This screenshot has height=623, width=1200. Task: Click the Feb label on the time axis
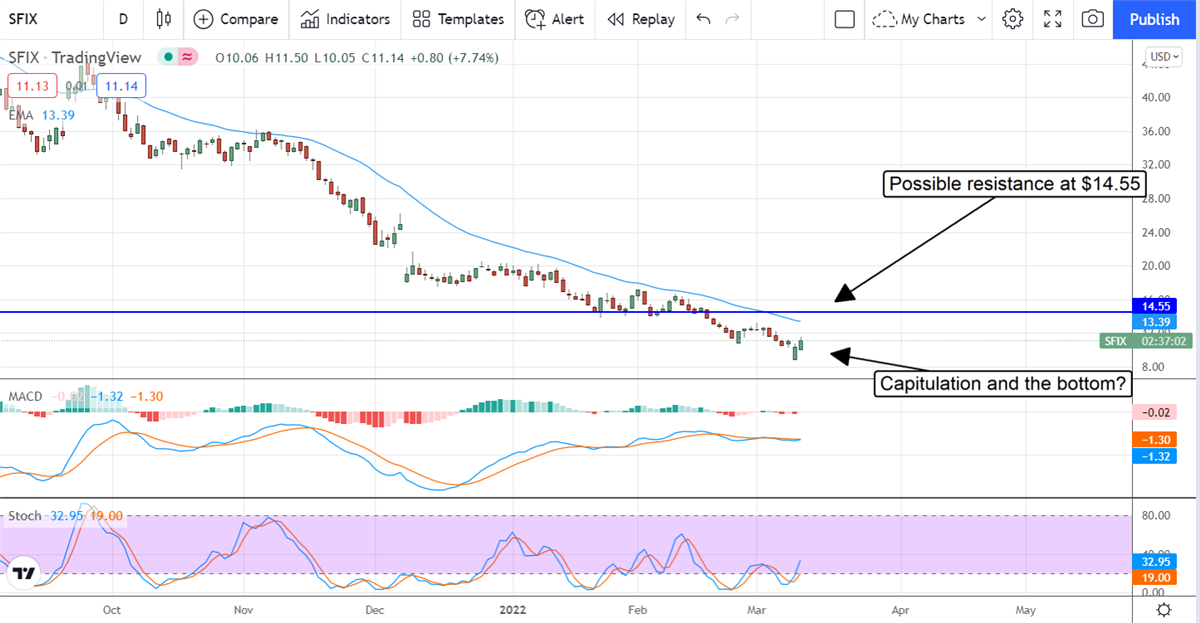point(636,608)
